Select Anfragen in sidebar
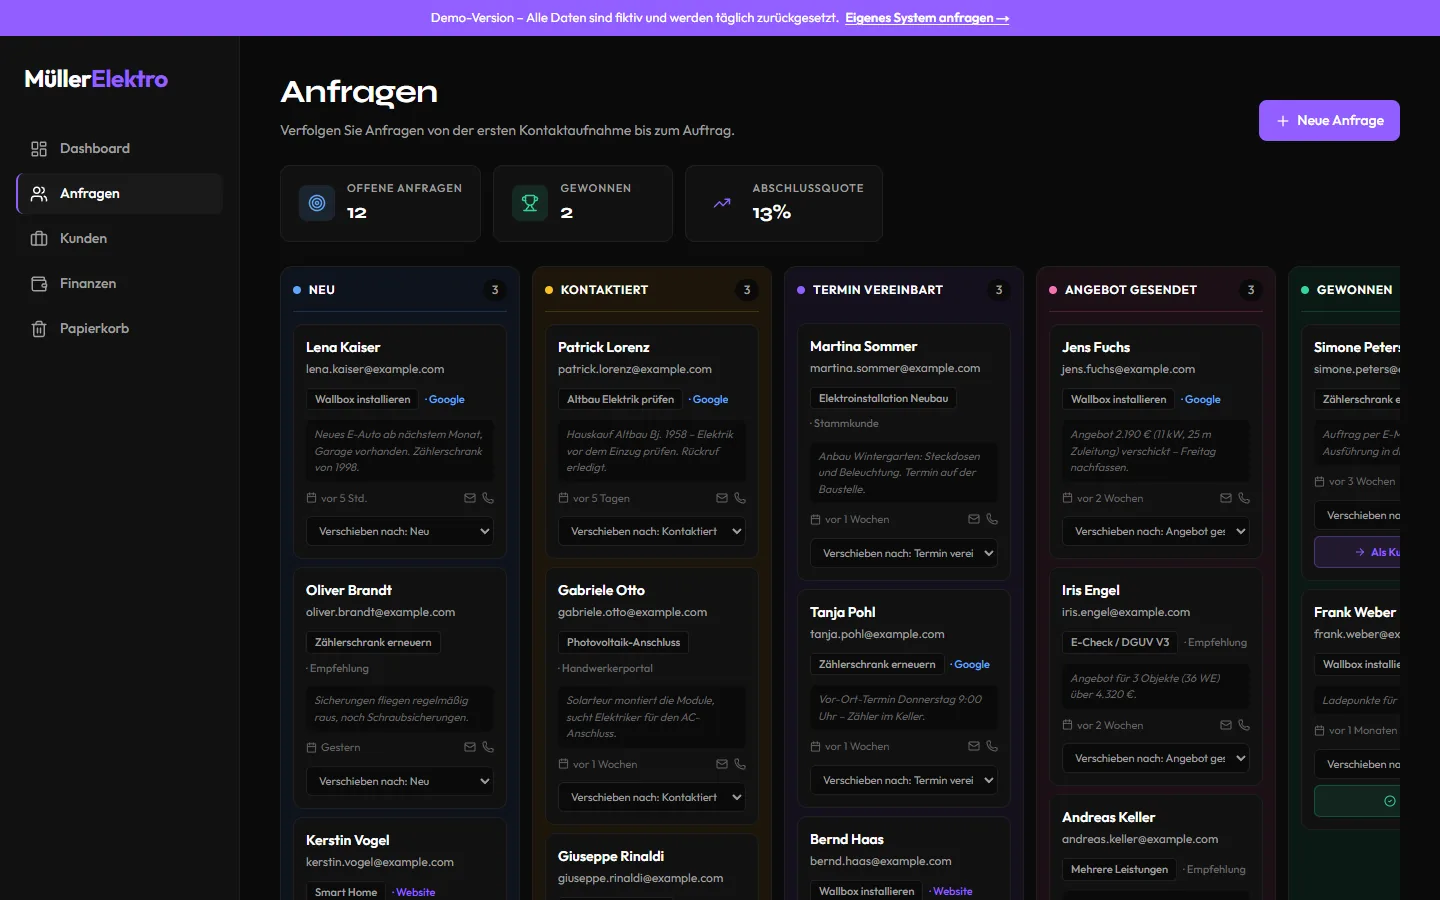1440x900 pixels. pyautogui.click(x=119, y=193)
